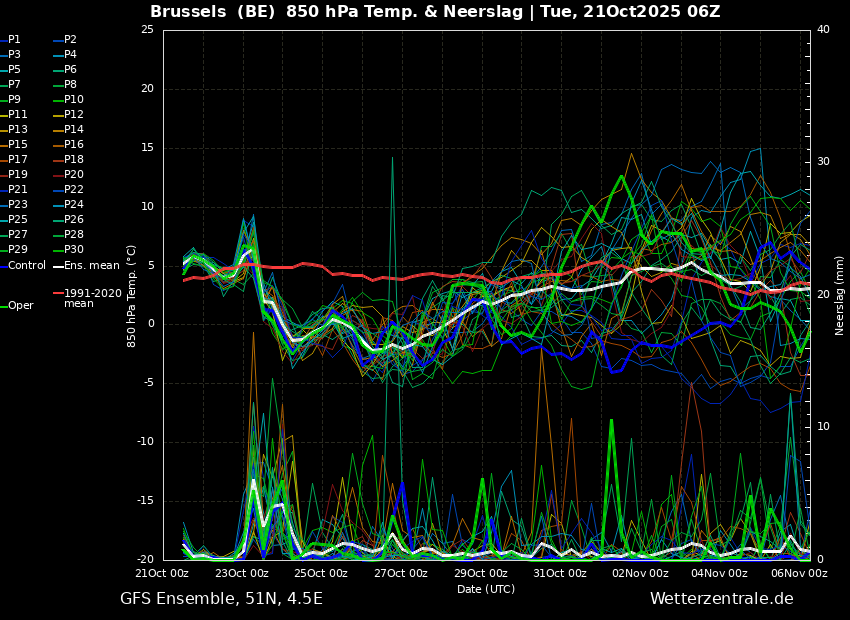Click the chart title Brussels (BE)
The height and width of the screenshot is (620, 850).
213,12
